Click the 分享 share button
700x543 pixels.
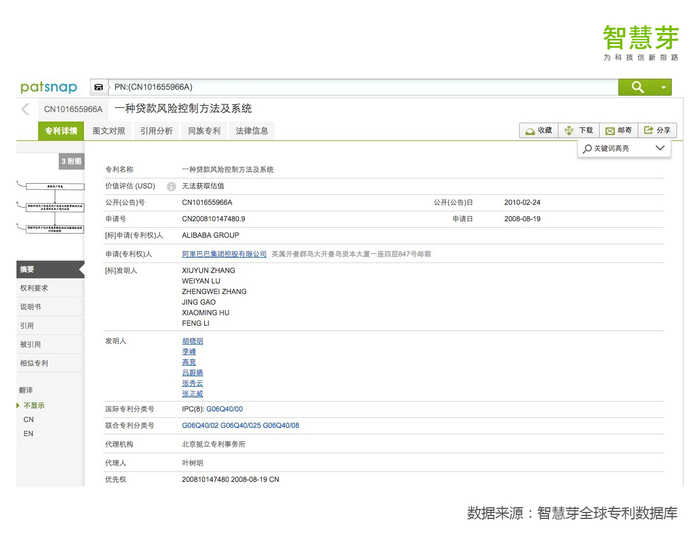pyautogui.click(x=658, y=130)
